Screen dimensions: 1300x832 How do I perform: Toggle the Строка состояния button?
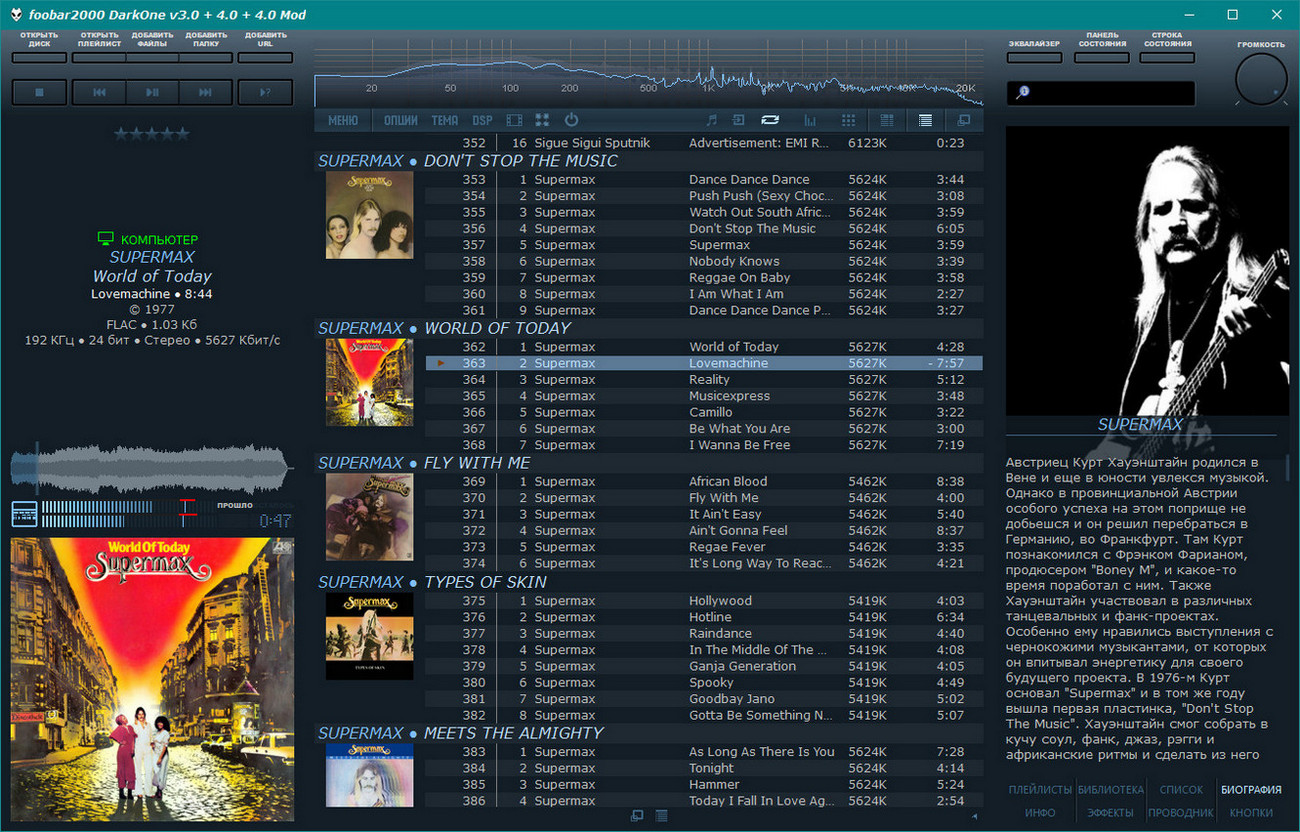click(1167, 57)
